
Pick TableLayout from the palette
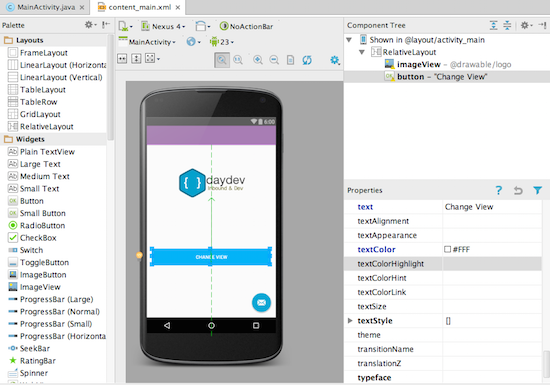pos(37,90)
